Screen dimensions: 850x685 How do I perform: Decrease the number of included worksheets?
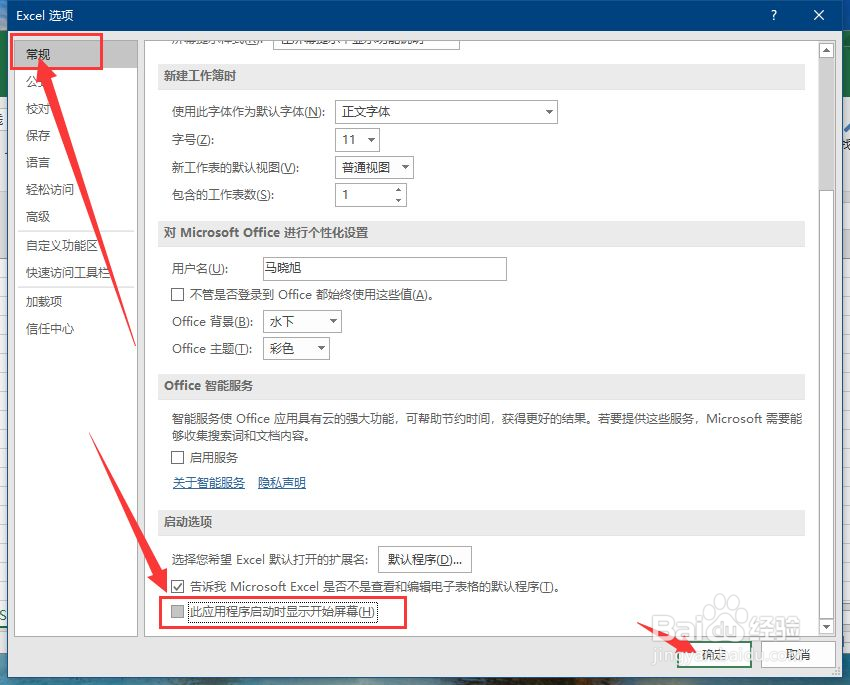click(x=398, y=201)
